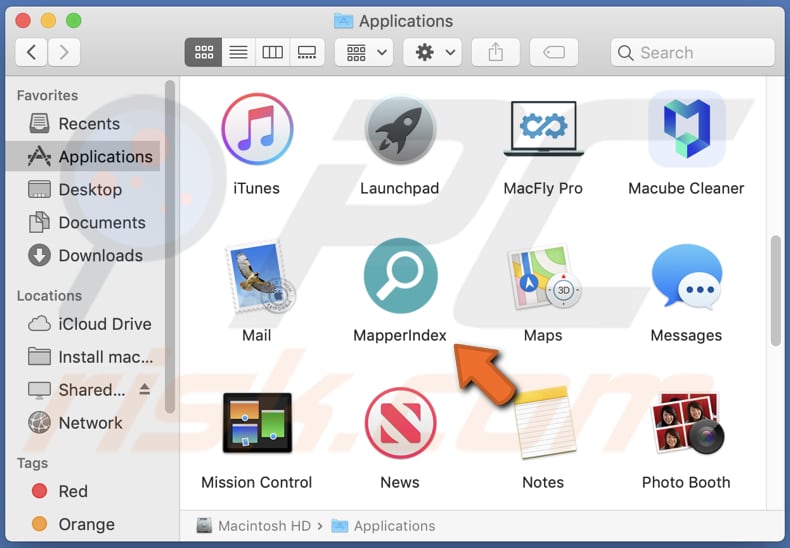Click Macintosh HD in the path bar

pos(253,526)
